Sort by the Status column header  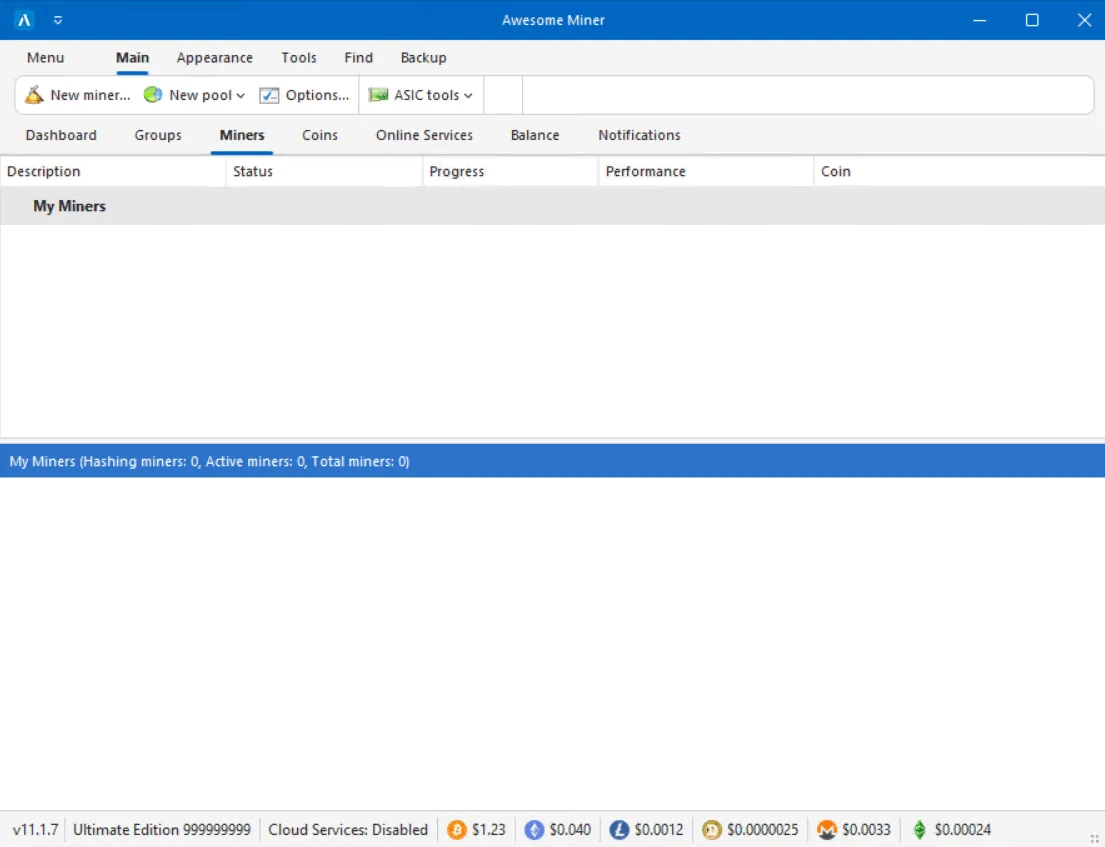[324, 171]
